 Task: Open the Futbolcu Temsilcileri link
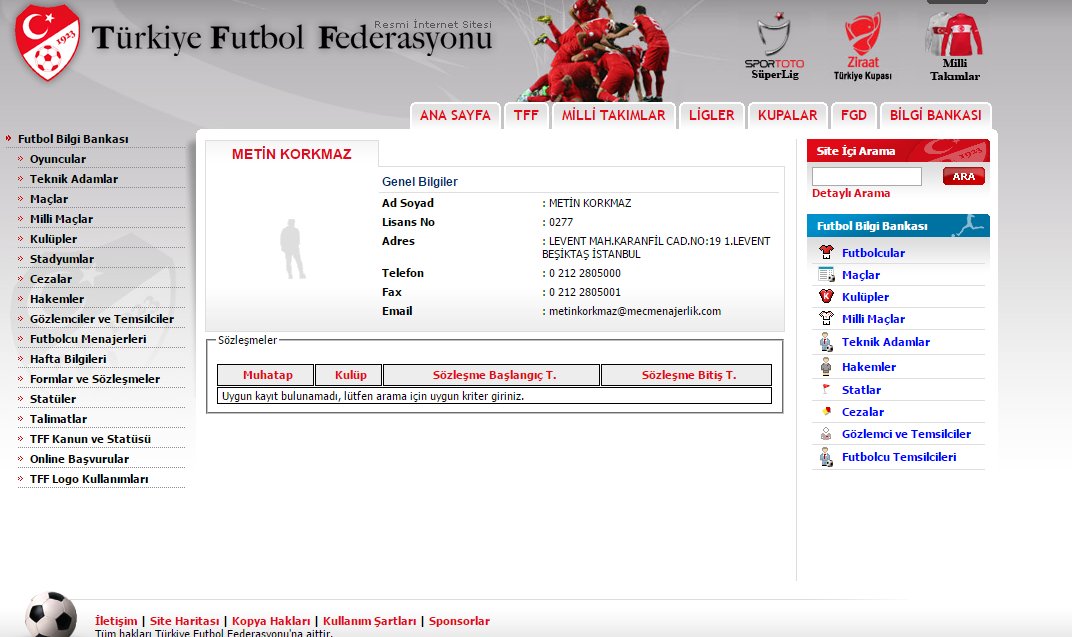point(899,457)
